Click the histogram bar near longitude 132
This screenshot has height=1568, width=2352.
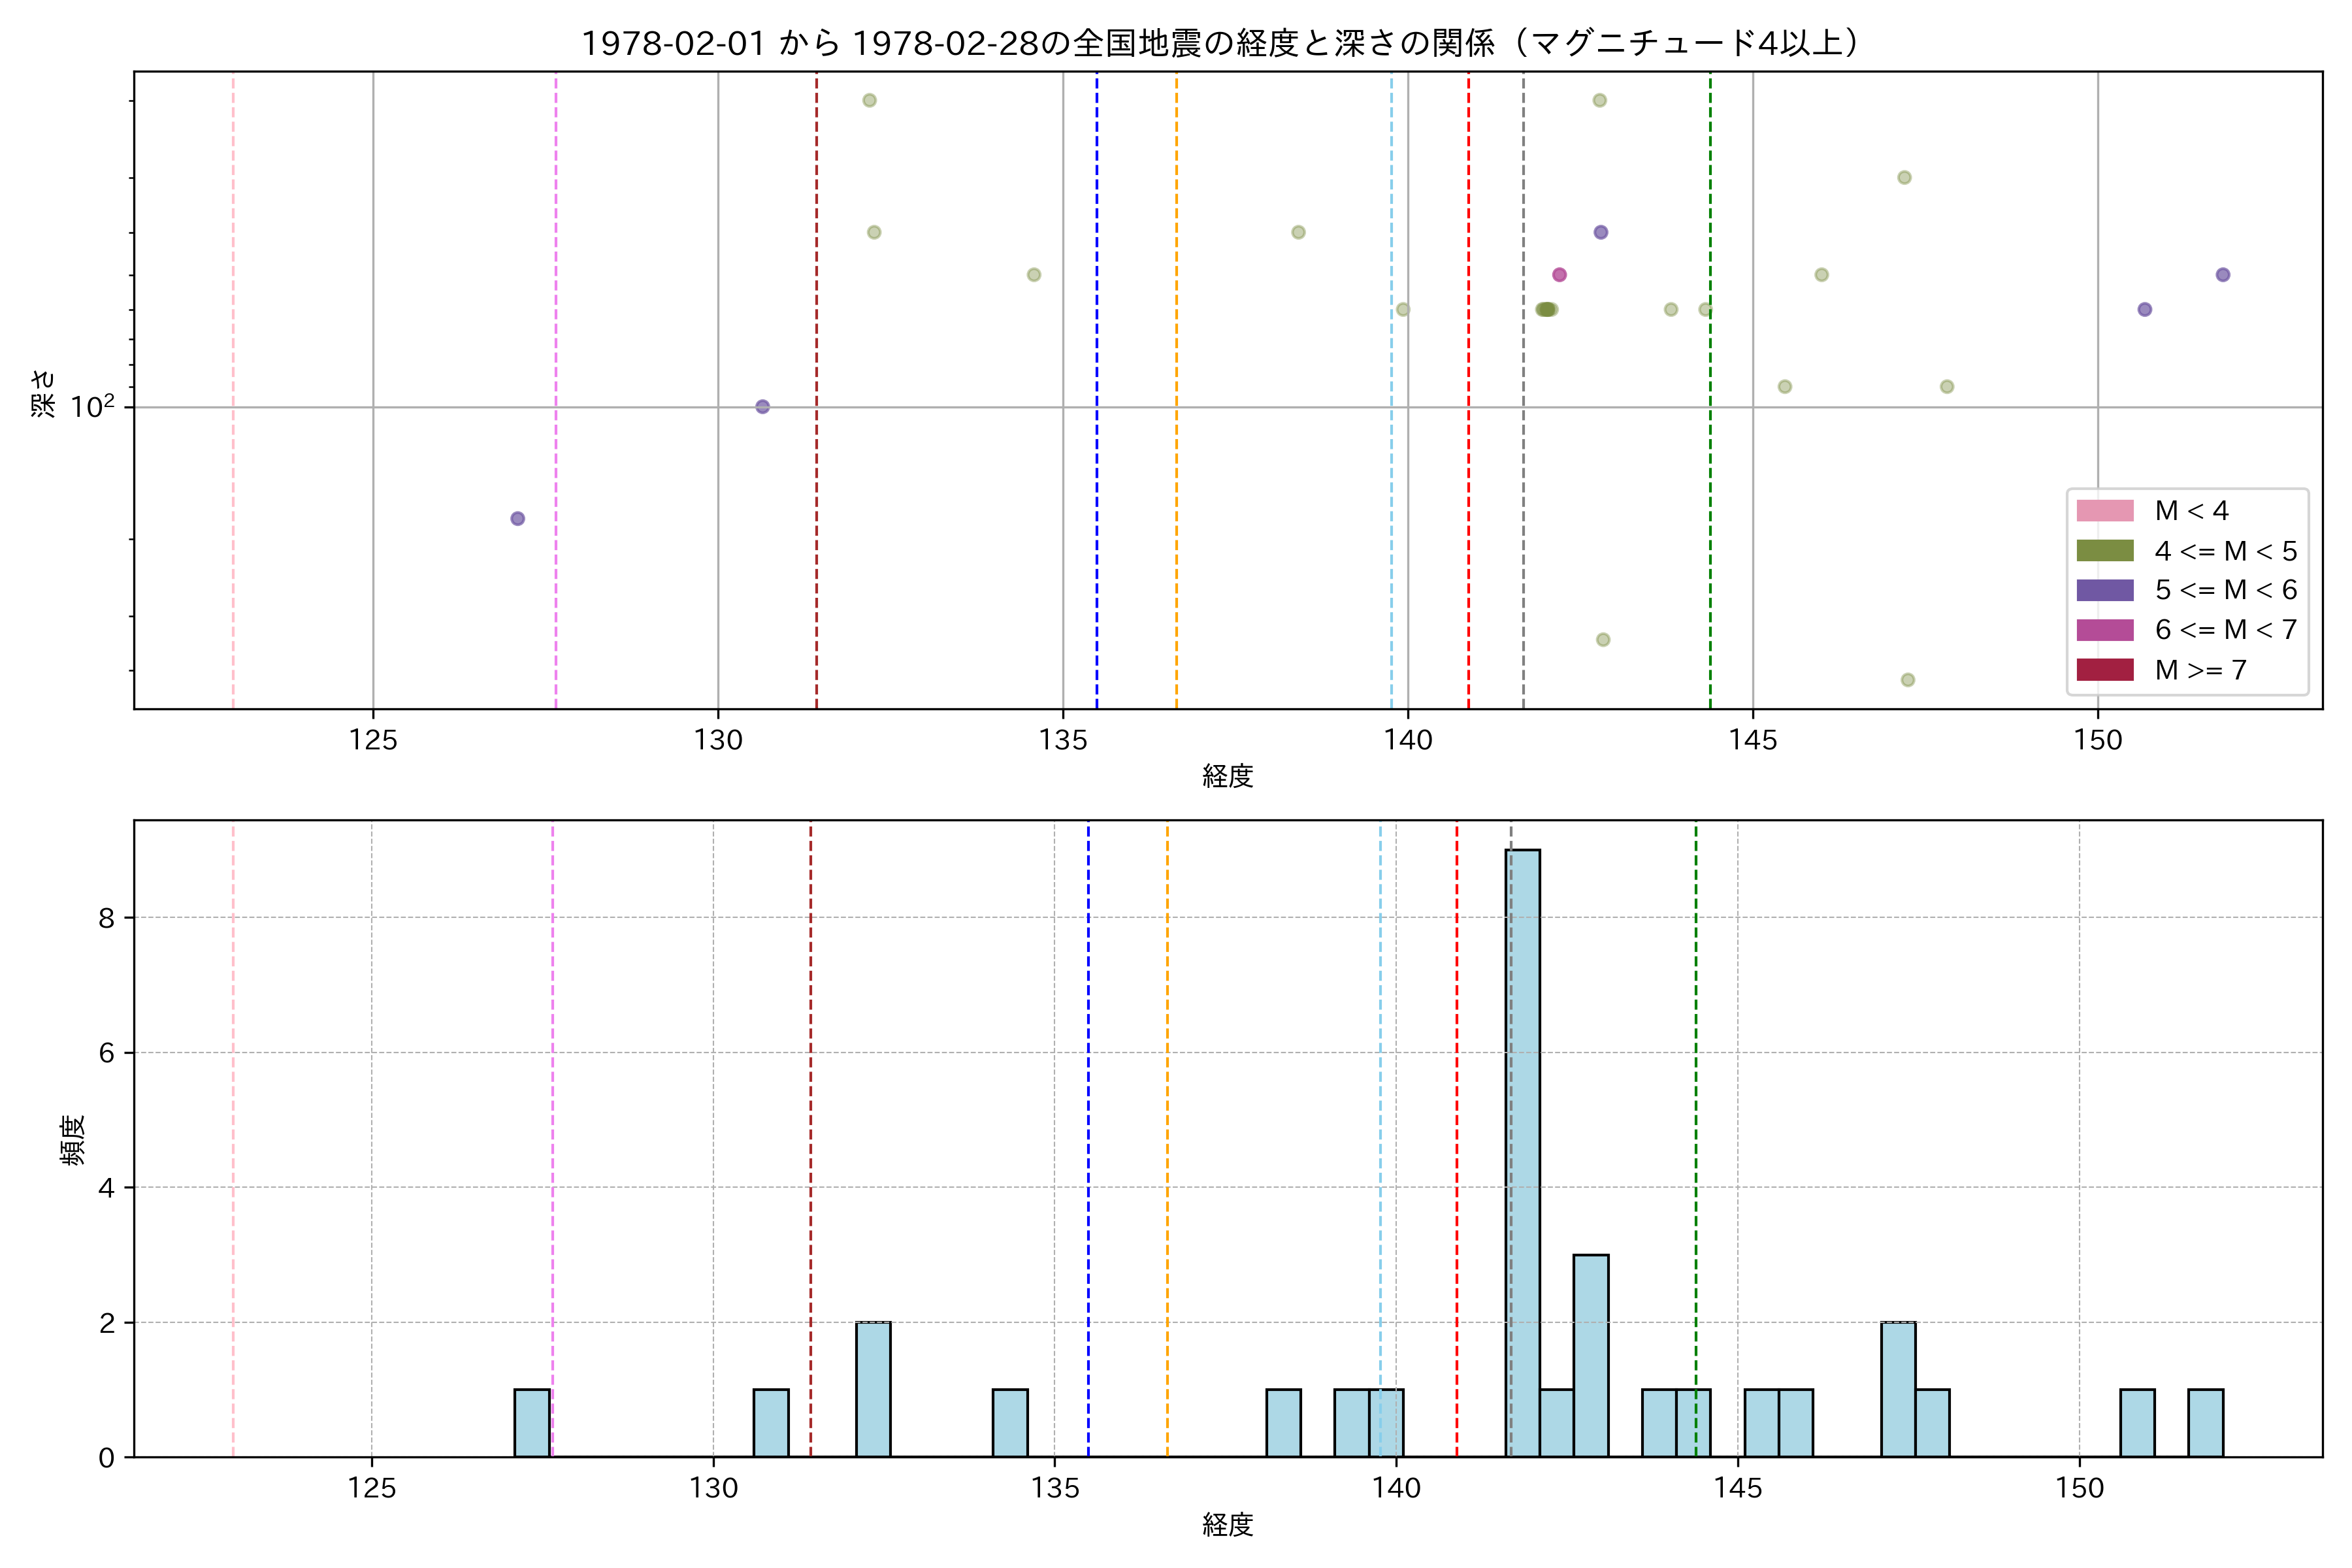[873, 1390]
